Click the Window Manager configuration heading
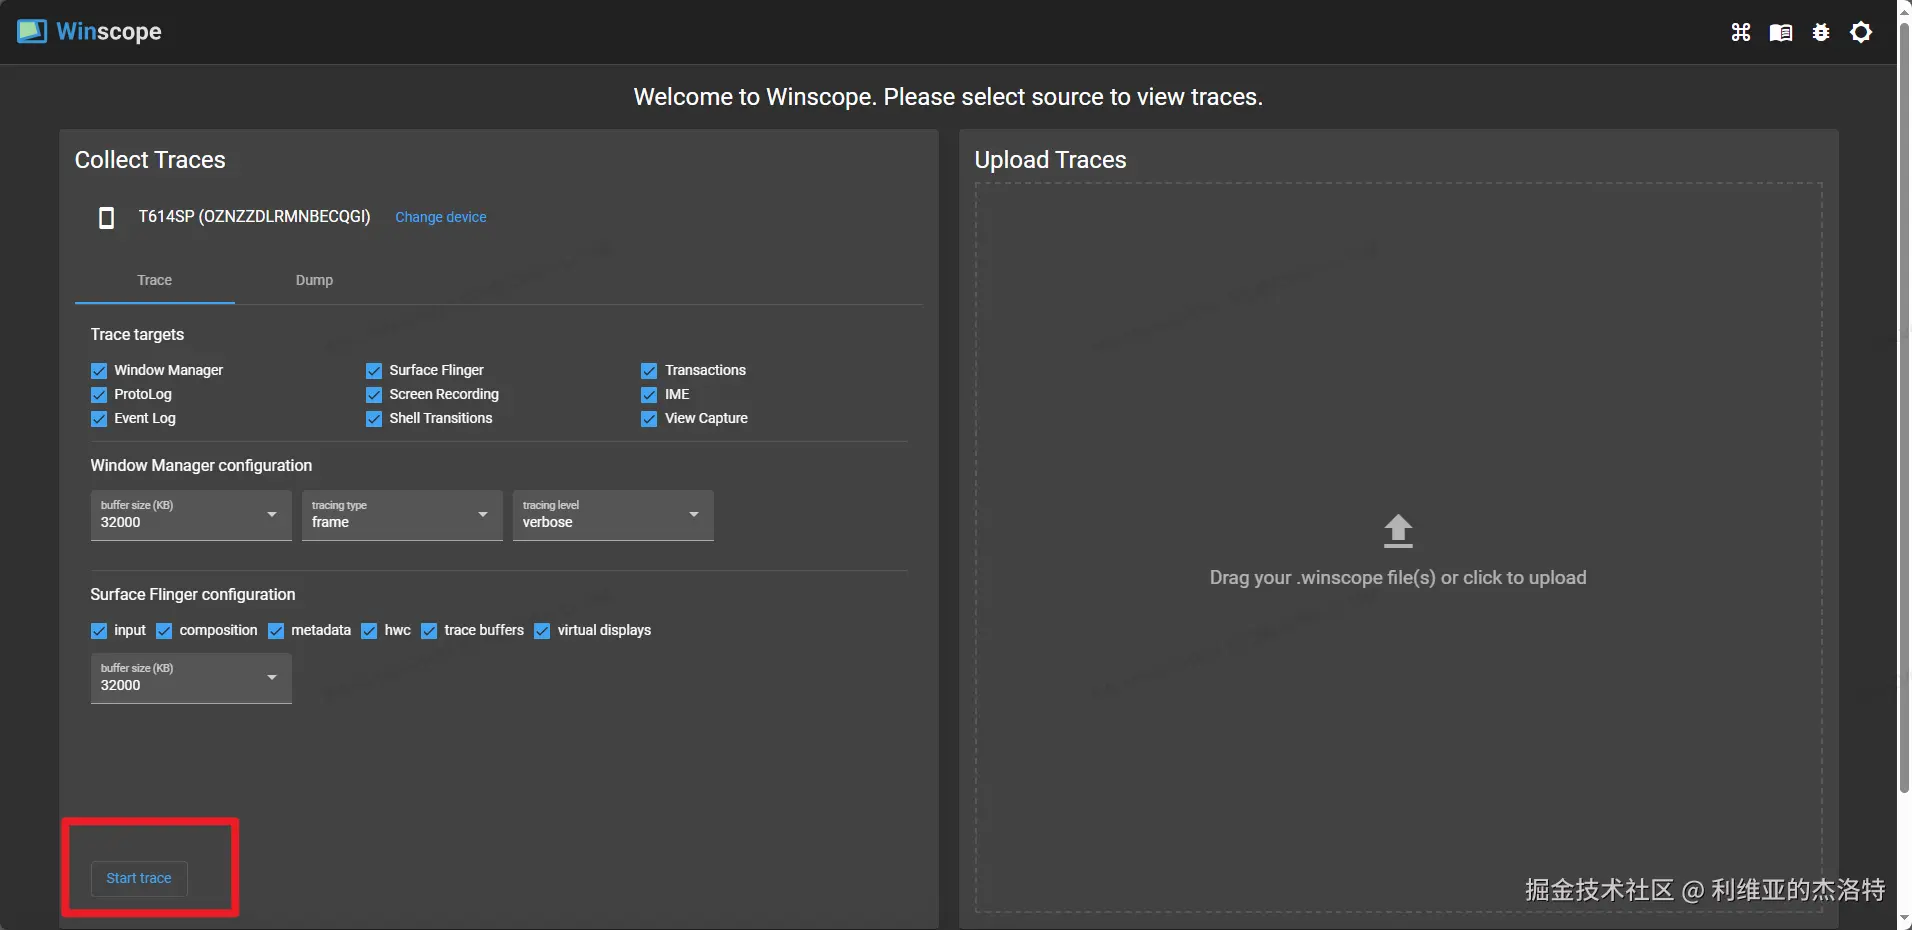The image size is (1912, 930). [x=201, y=465]
